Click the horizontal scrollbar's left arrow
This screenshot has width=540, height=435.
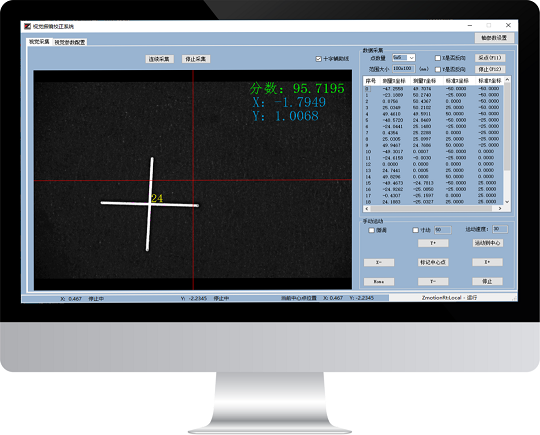coord(367,208)
